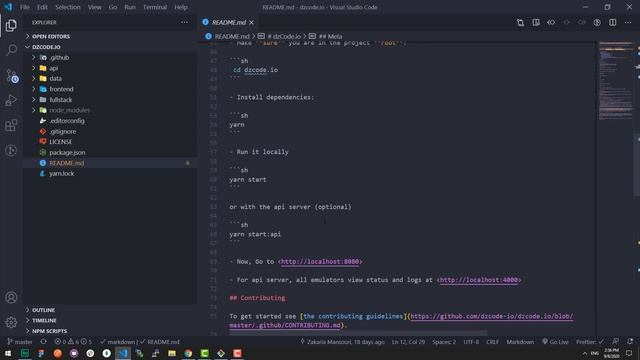The height and width of the screenshot is (360, 640).
Task: Change the CRLF end-of-line setting
Action: pyautogui.click(x=492, y=342)
